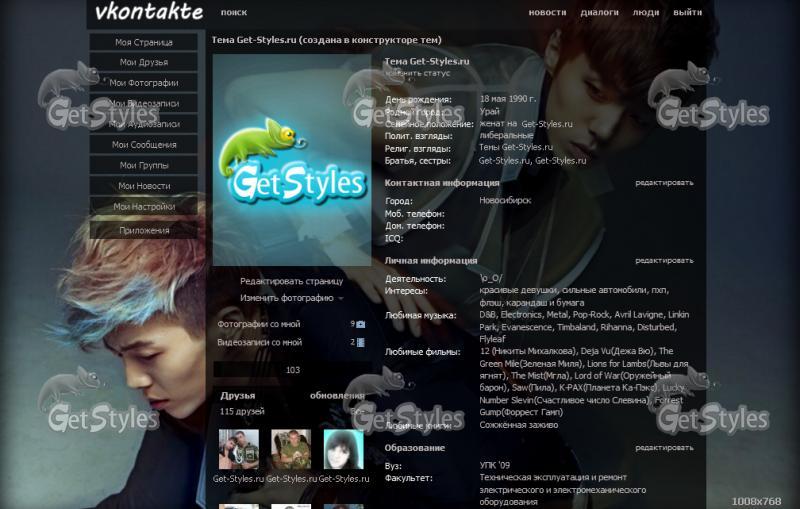Open Мои Новости in sidebar
This screenshot has width=800, height=509.
143,186
